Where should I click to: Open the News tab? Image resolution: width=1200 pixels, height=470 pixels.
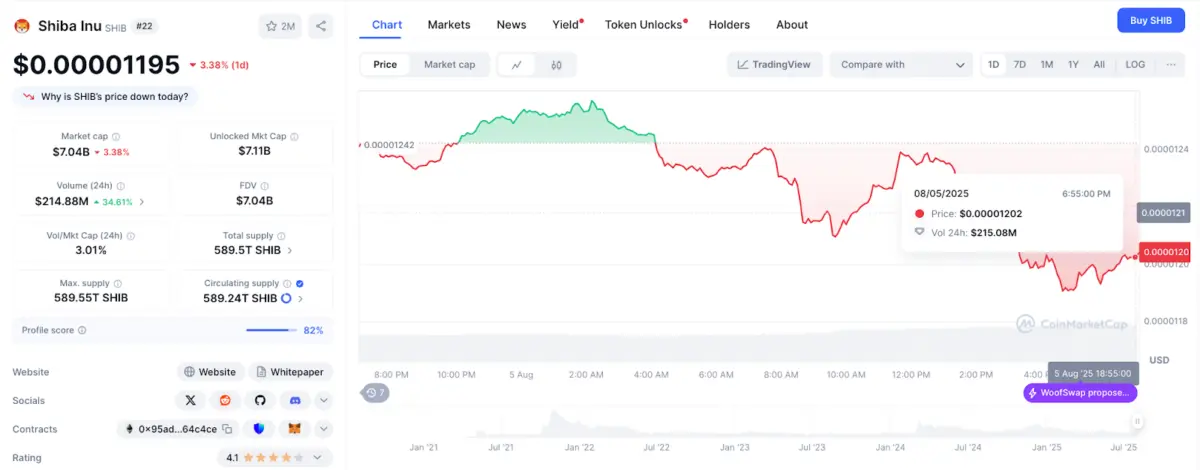coord(511,24)
